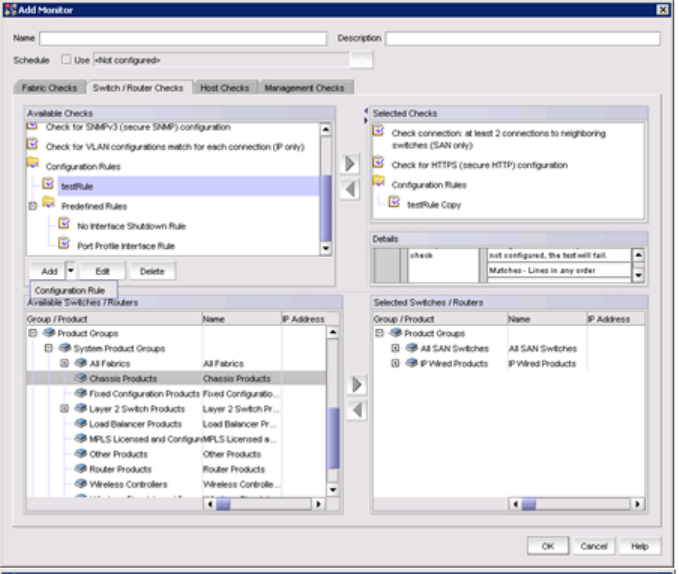The image size is (679, 574).
Task: Confirm with the OK button
Action: click(548, 546)
